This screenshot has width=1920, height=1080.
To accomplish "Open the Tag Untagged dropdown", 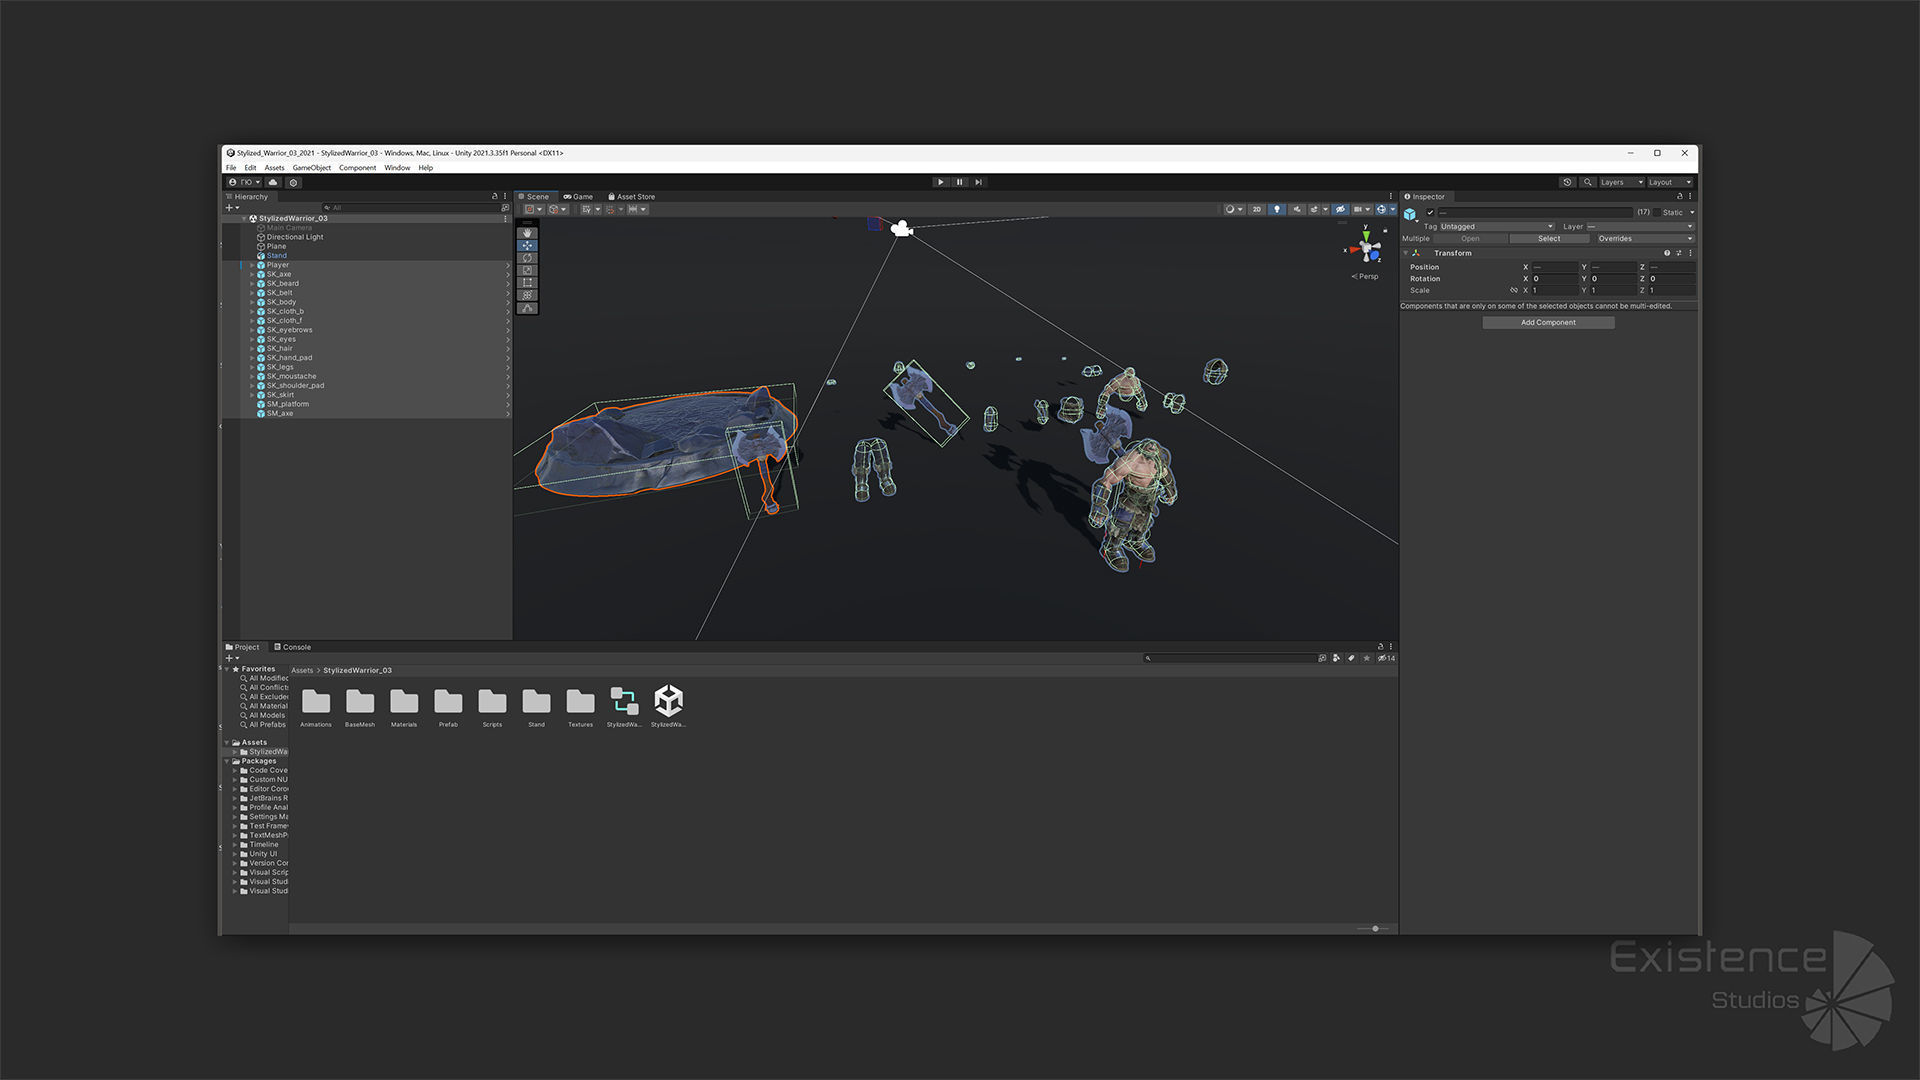I will coord(1496,226).
